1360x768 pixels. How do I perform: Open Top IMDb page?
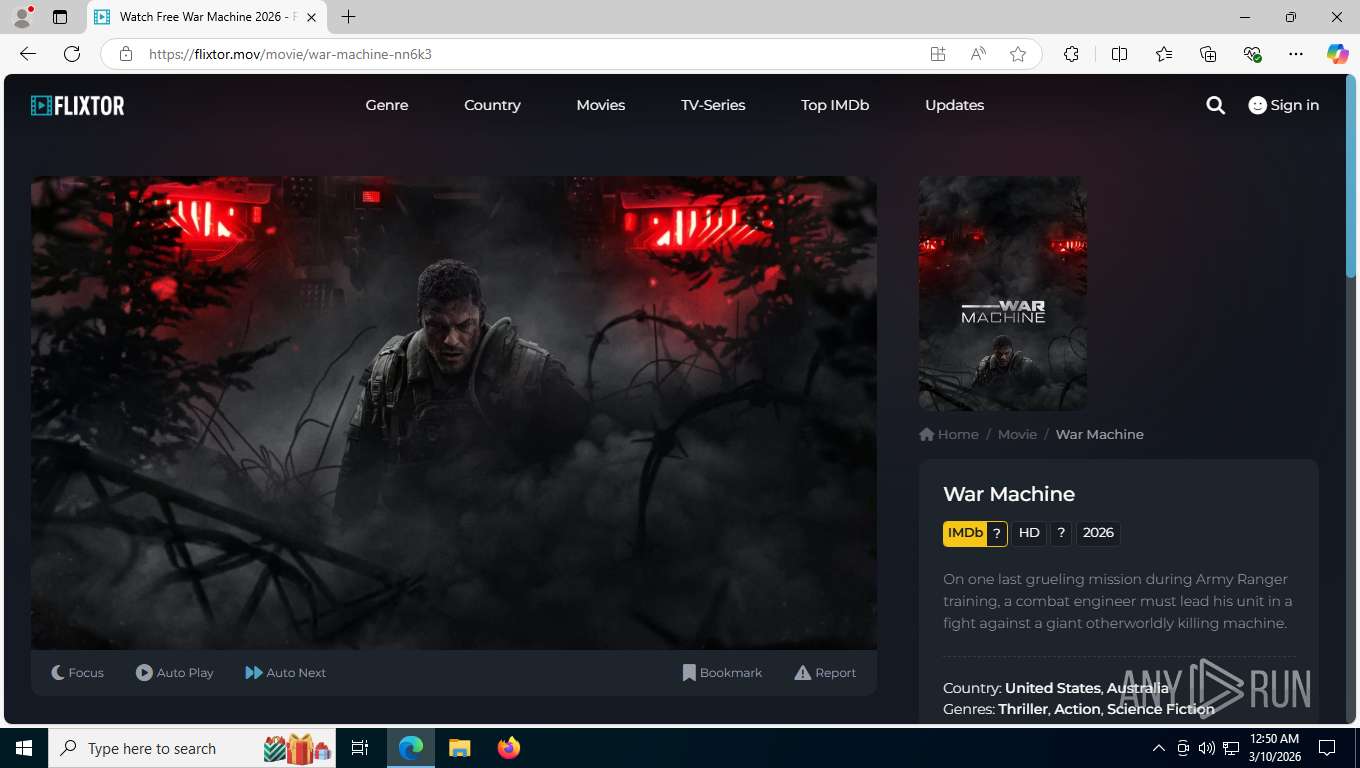coord(835,105)
